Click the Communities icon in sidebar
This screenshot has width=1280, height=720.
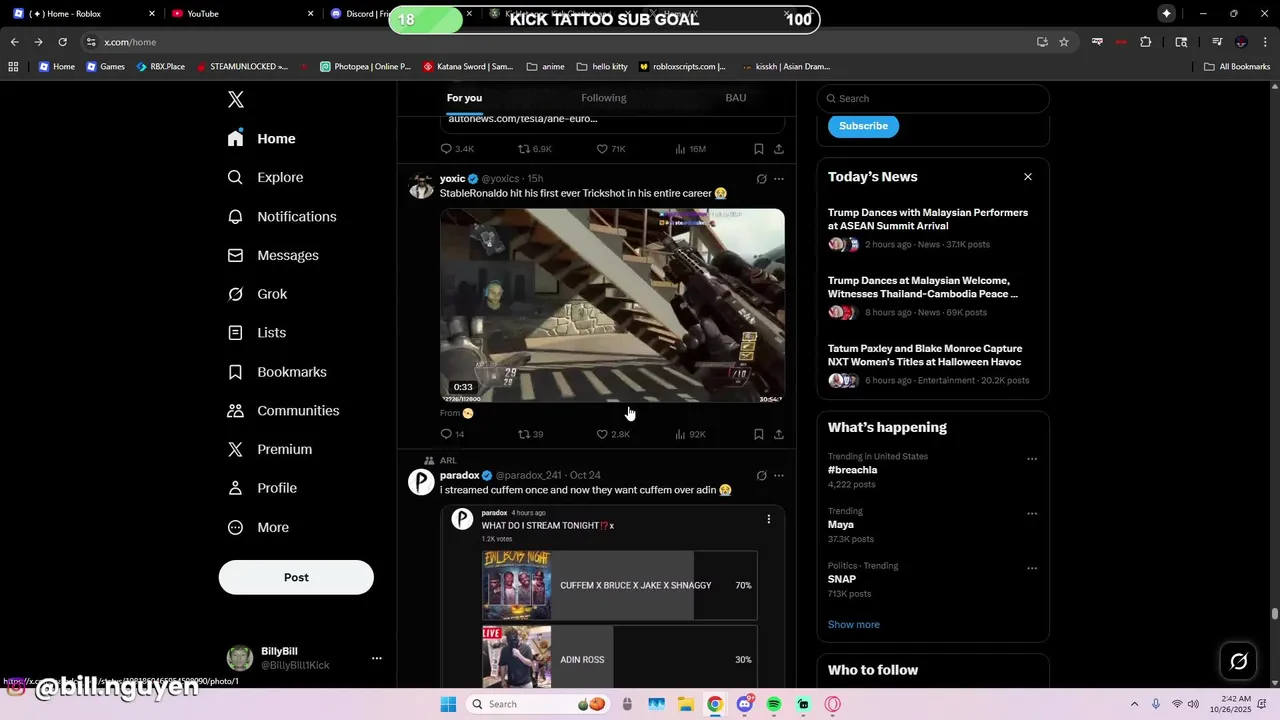pos(236,411)
